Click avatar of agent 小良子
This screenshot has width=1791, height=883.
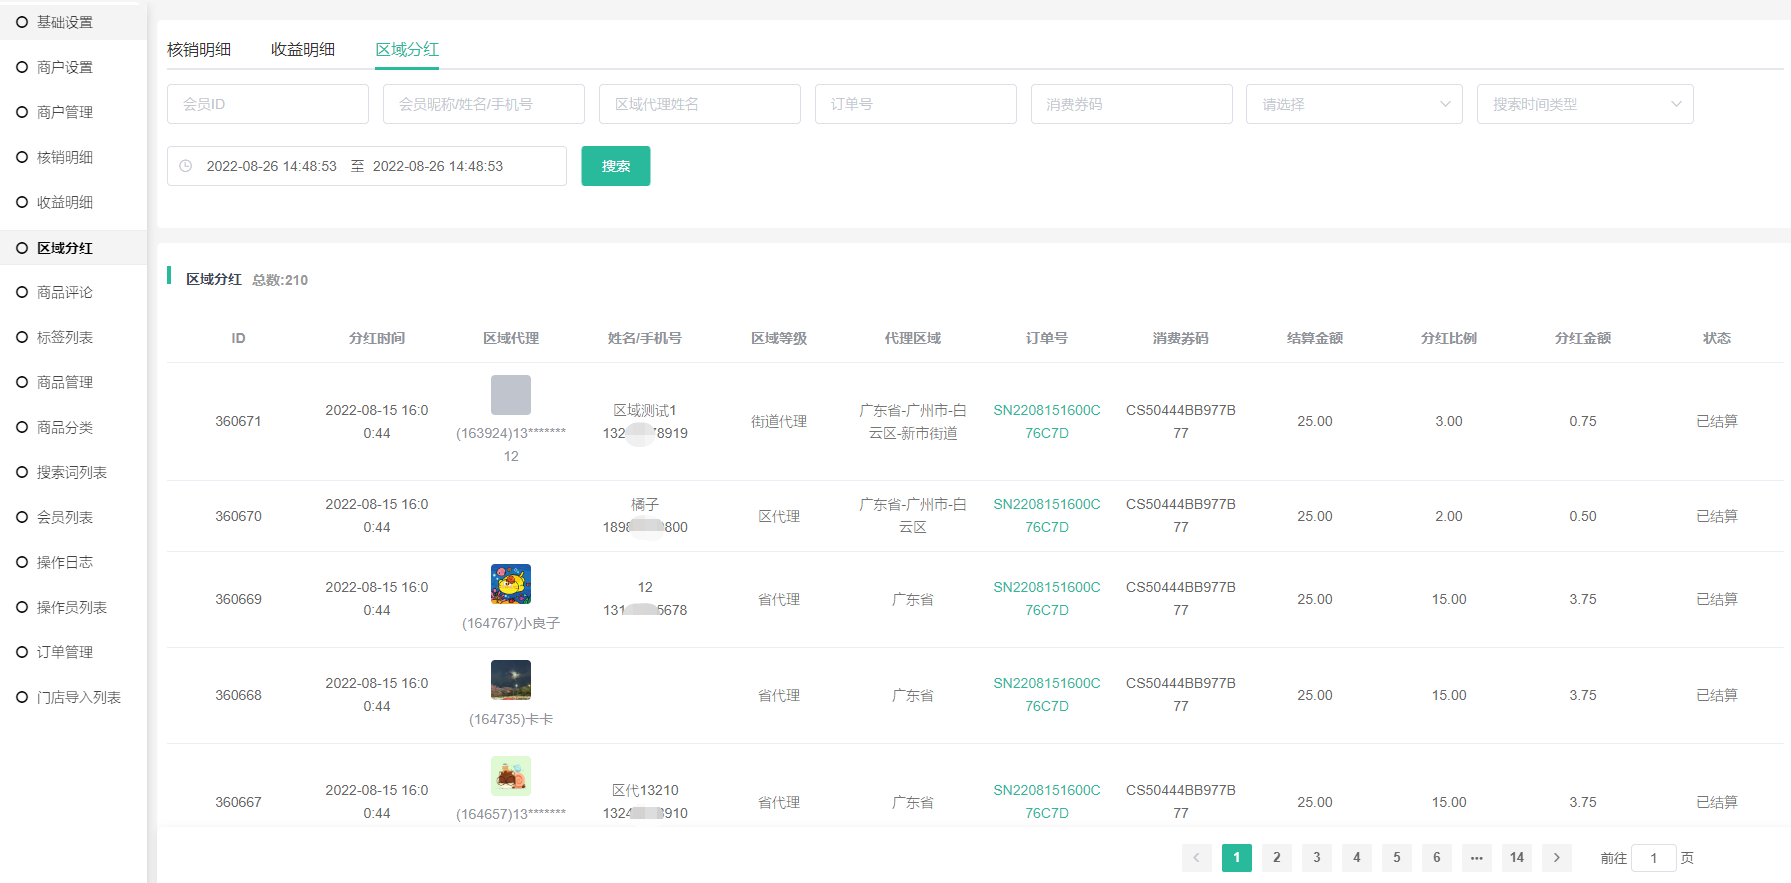(510, 584)
